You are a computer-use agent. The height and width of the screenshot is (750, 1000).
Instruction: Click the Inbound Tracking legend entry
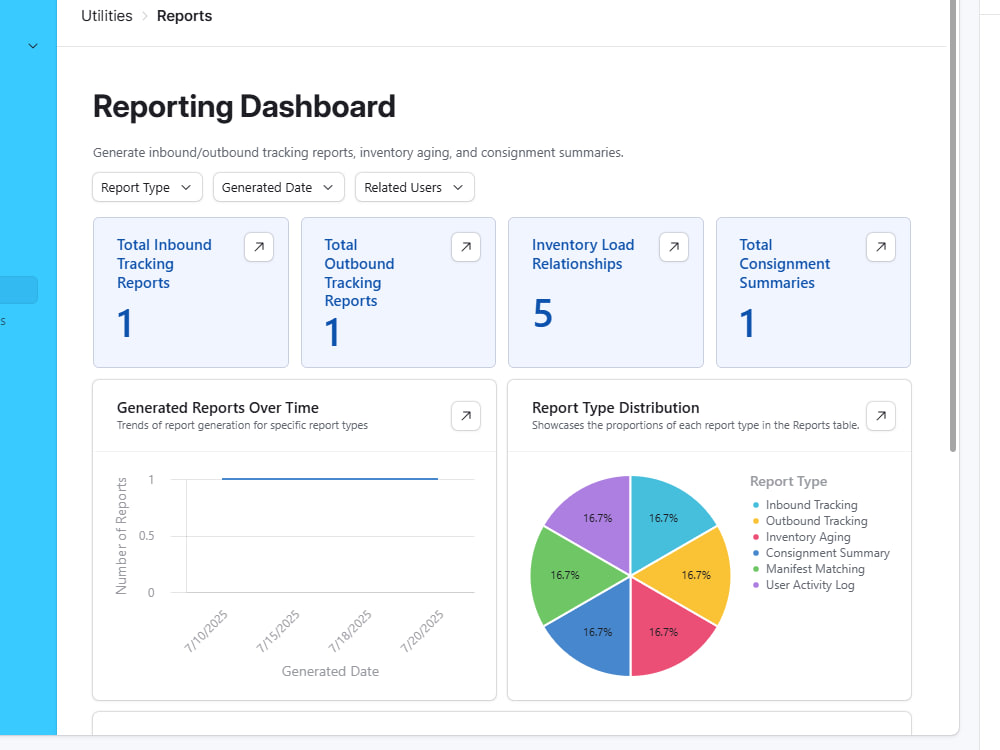pos(805,505)
